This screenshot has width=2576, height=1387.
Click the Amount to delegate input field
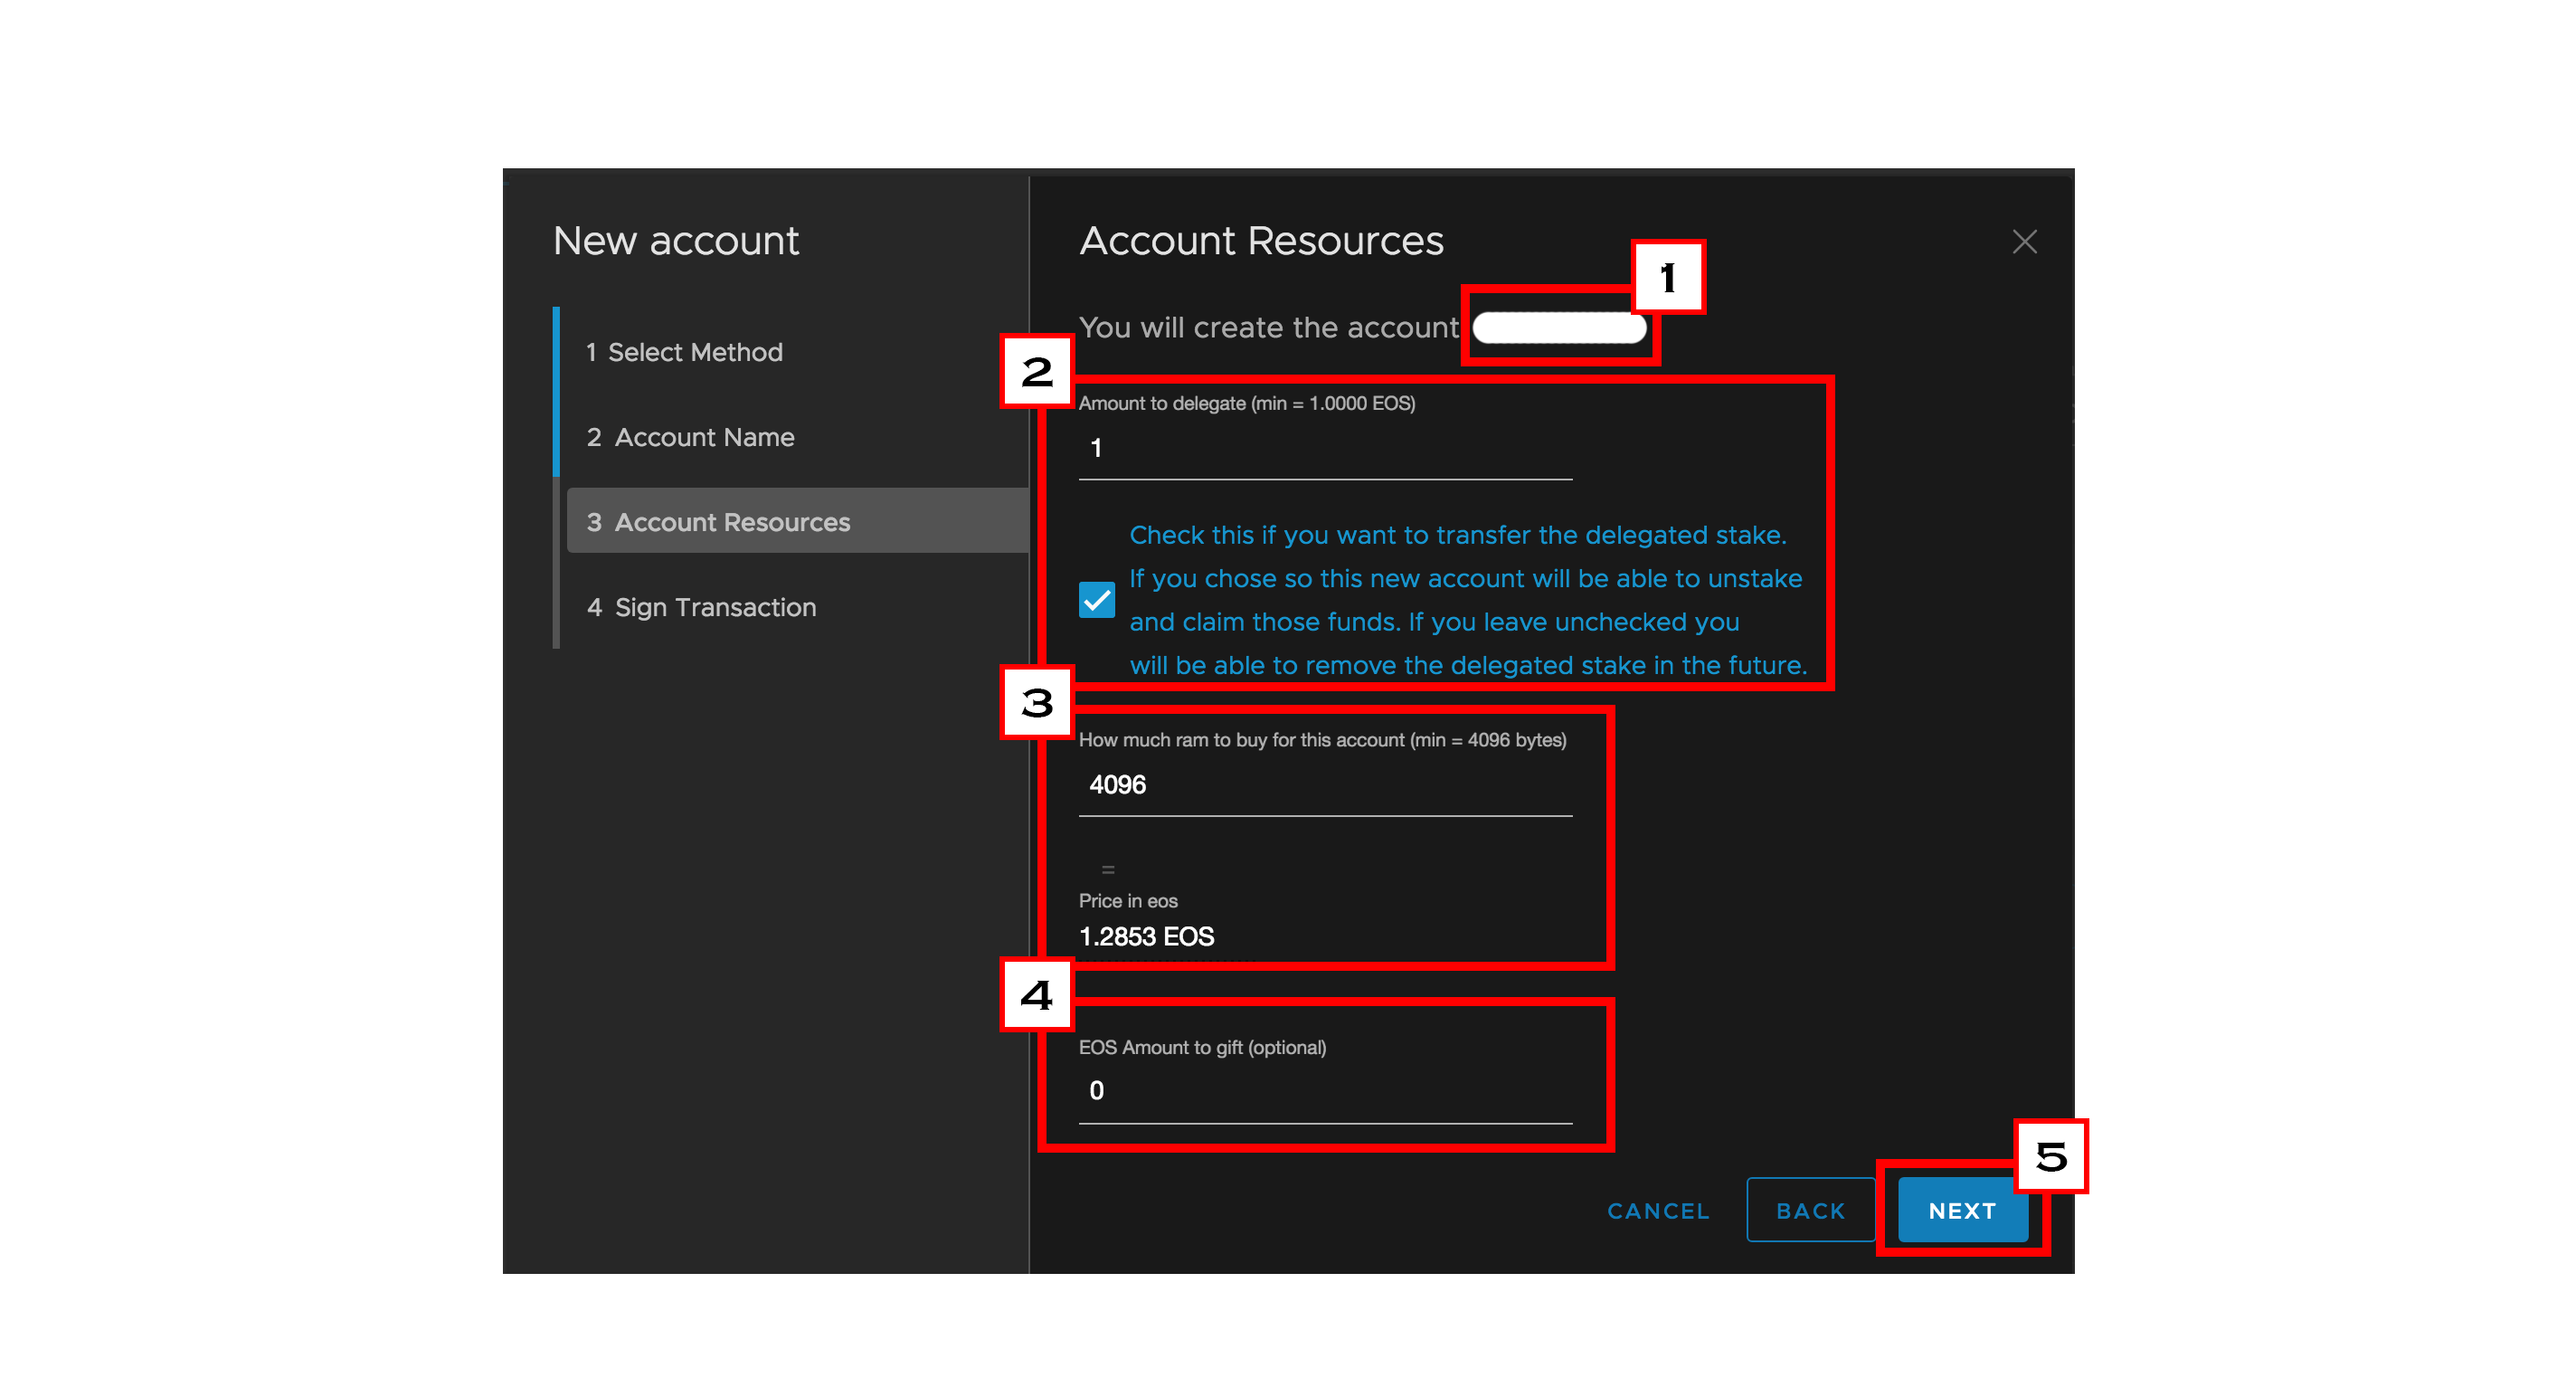[1325, 448]
